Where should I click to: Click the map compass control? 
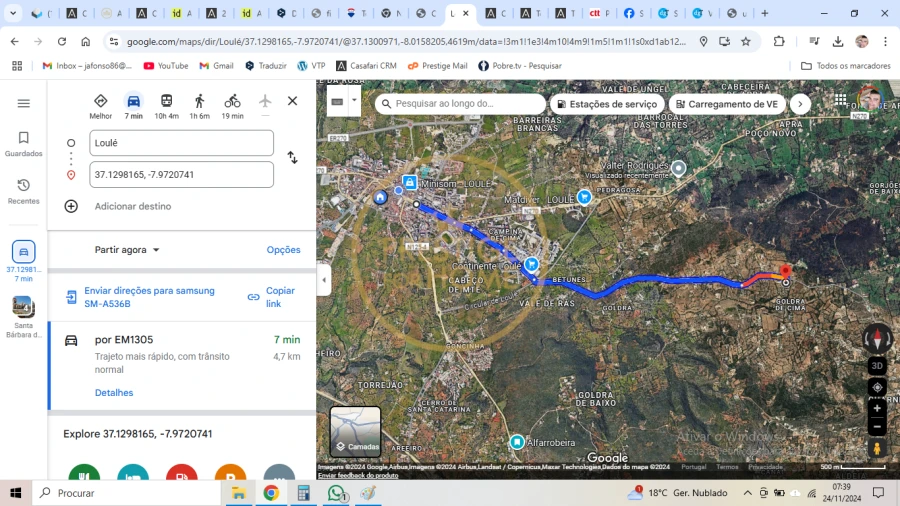[877, 339]
